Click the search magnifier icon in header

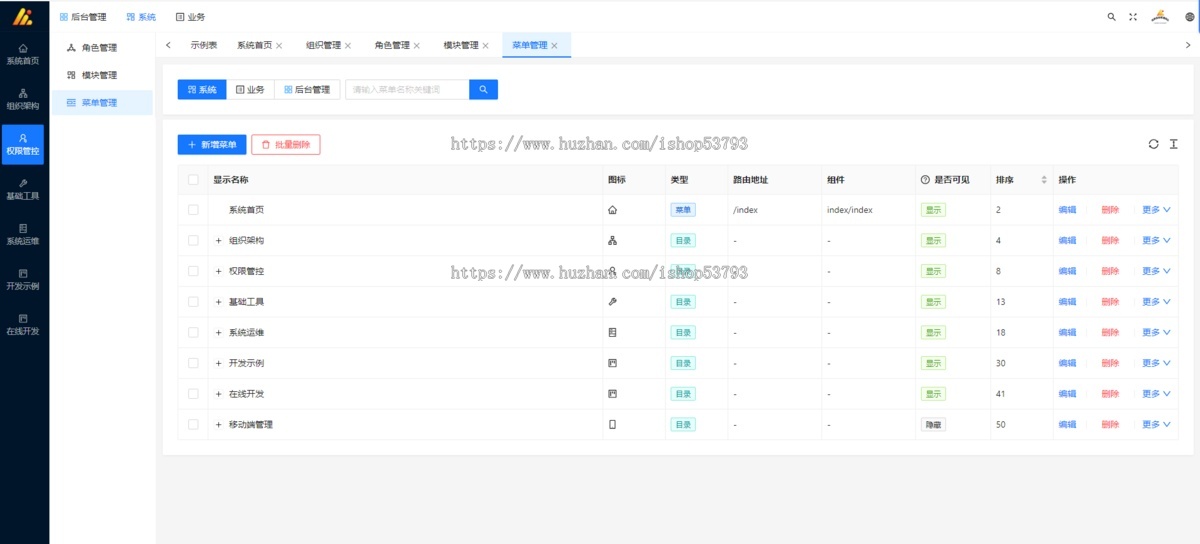pyautogui.click(x=1111, y=17)
